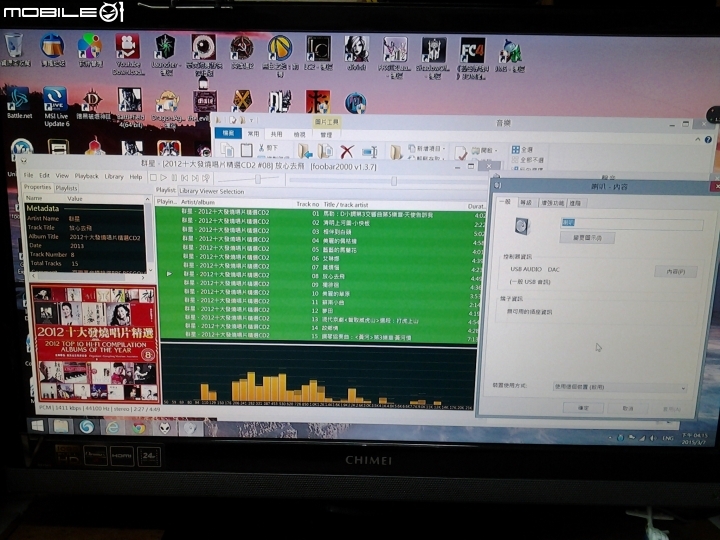This screenshot has width=720, height=540.
Task: Click the Previous track button in foobar2000
Action: 185,178
